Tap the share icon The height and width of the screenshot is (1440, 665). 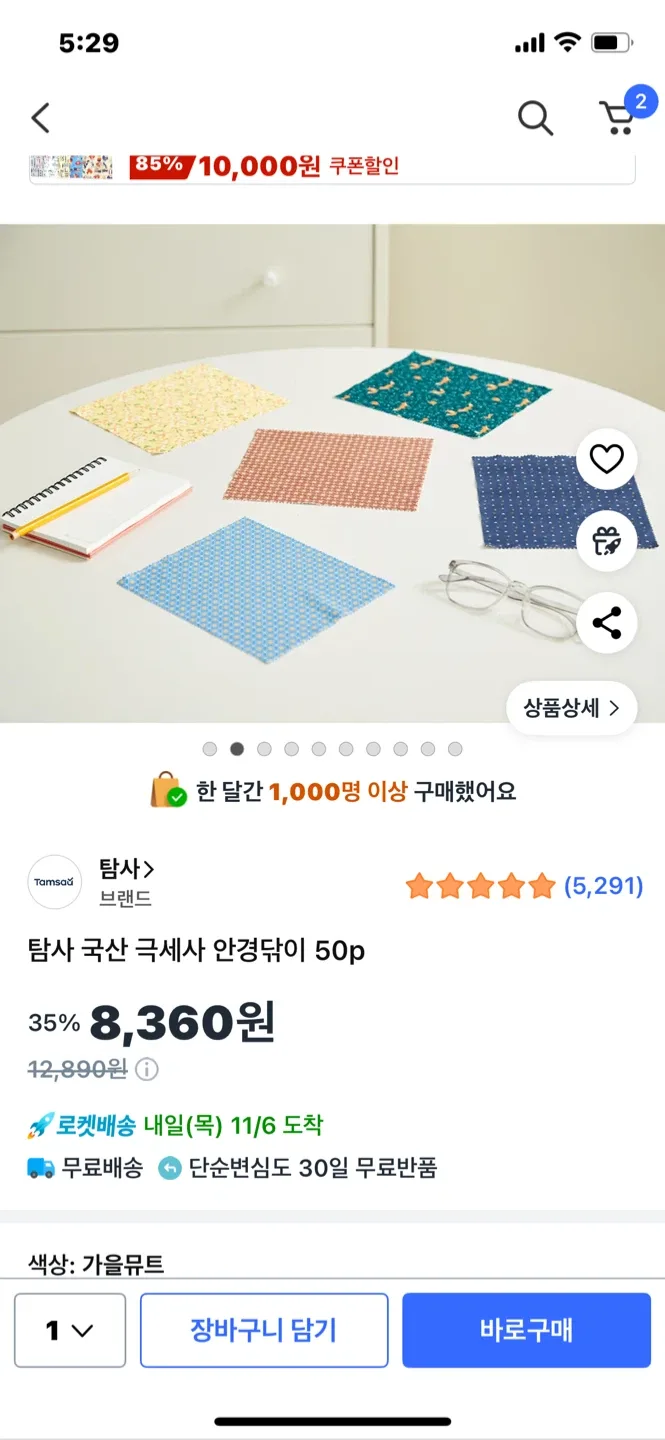tap(607, 623)
